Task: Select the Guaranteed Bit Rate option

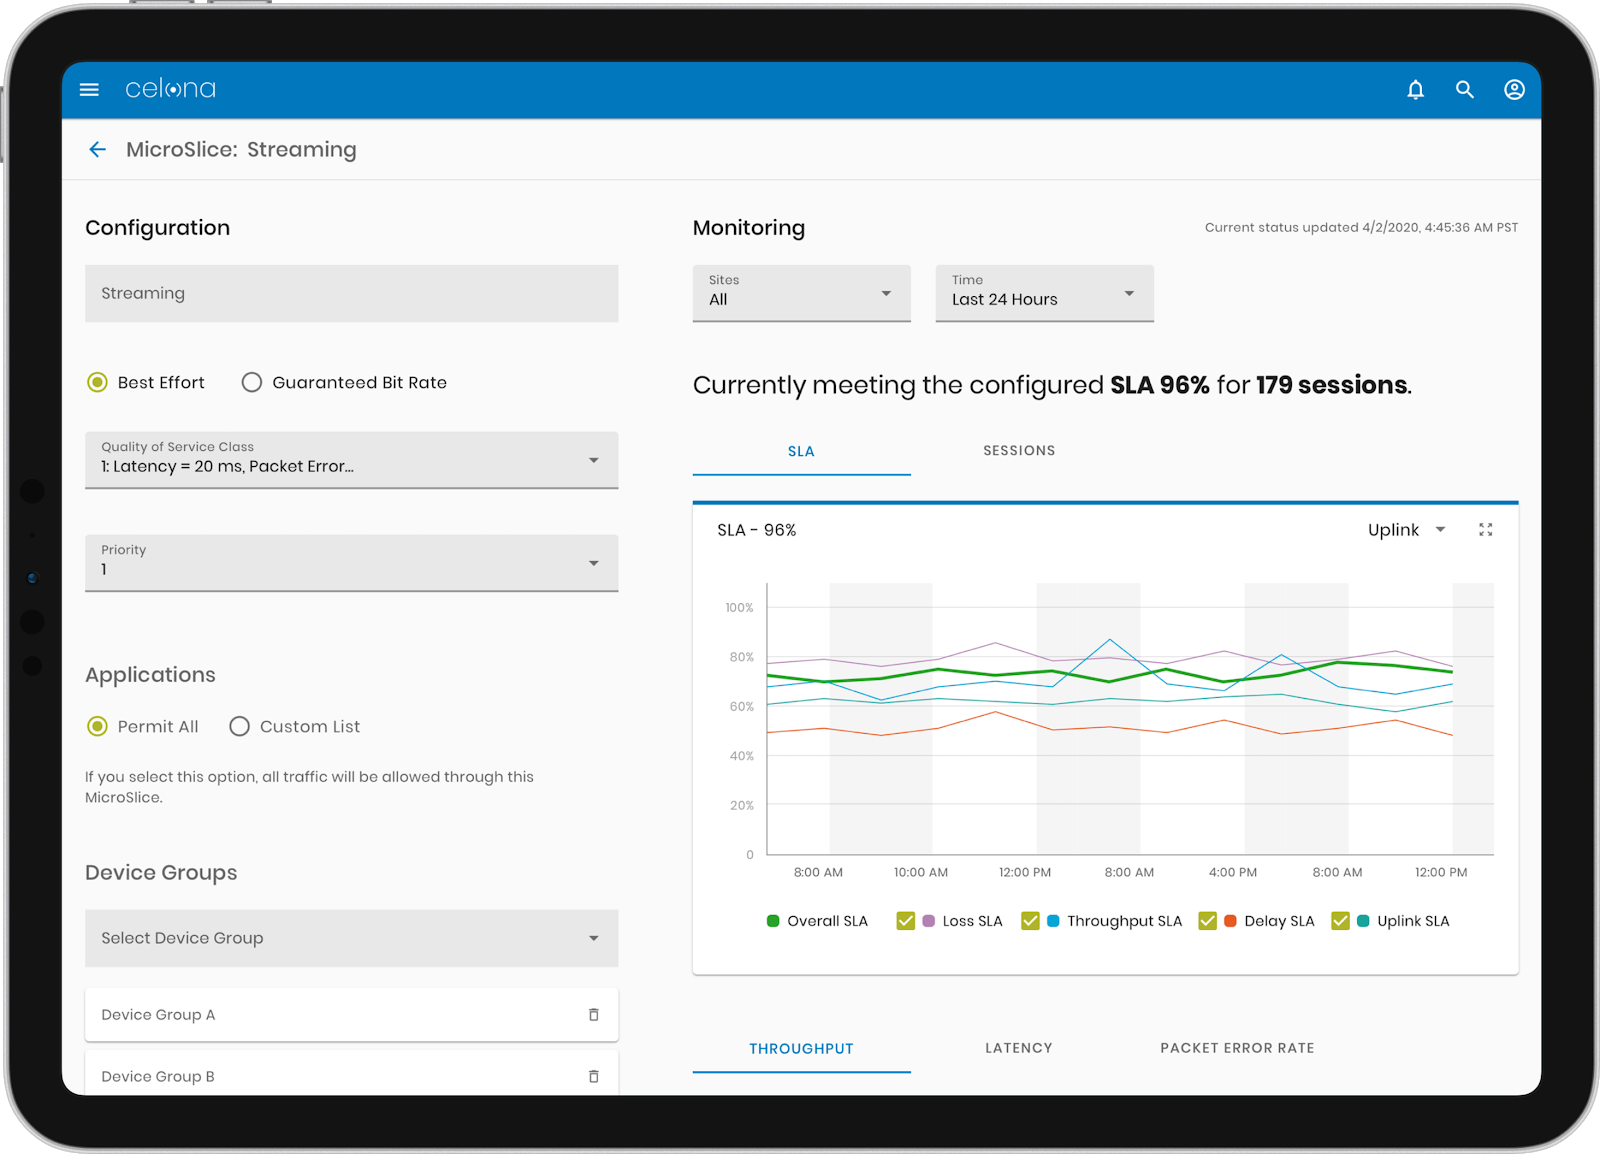Action: point(252,382)
